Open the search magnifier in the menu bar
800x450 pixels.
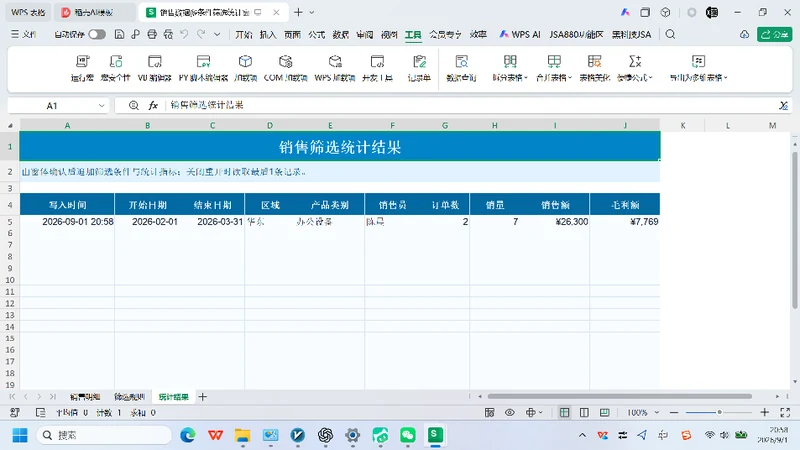(x=670, y=34)
